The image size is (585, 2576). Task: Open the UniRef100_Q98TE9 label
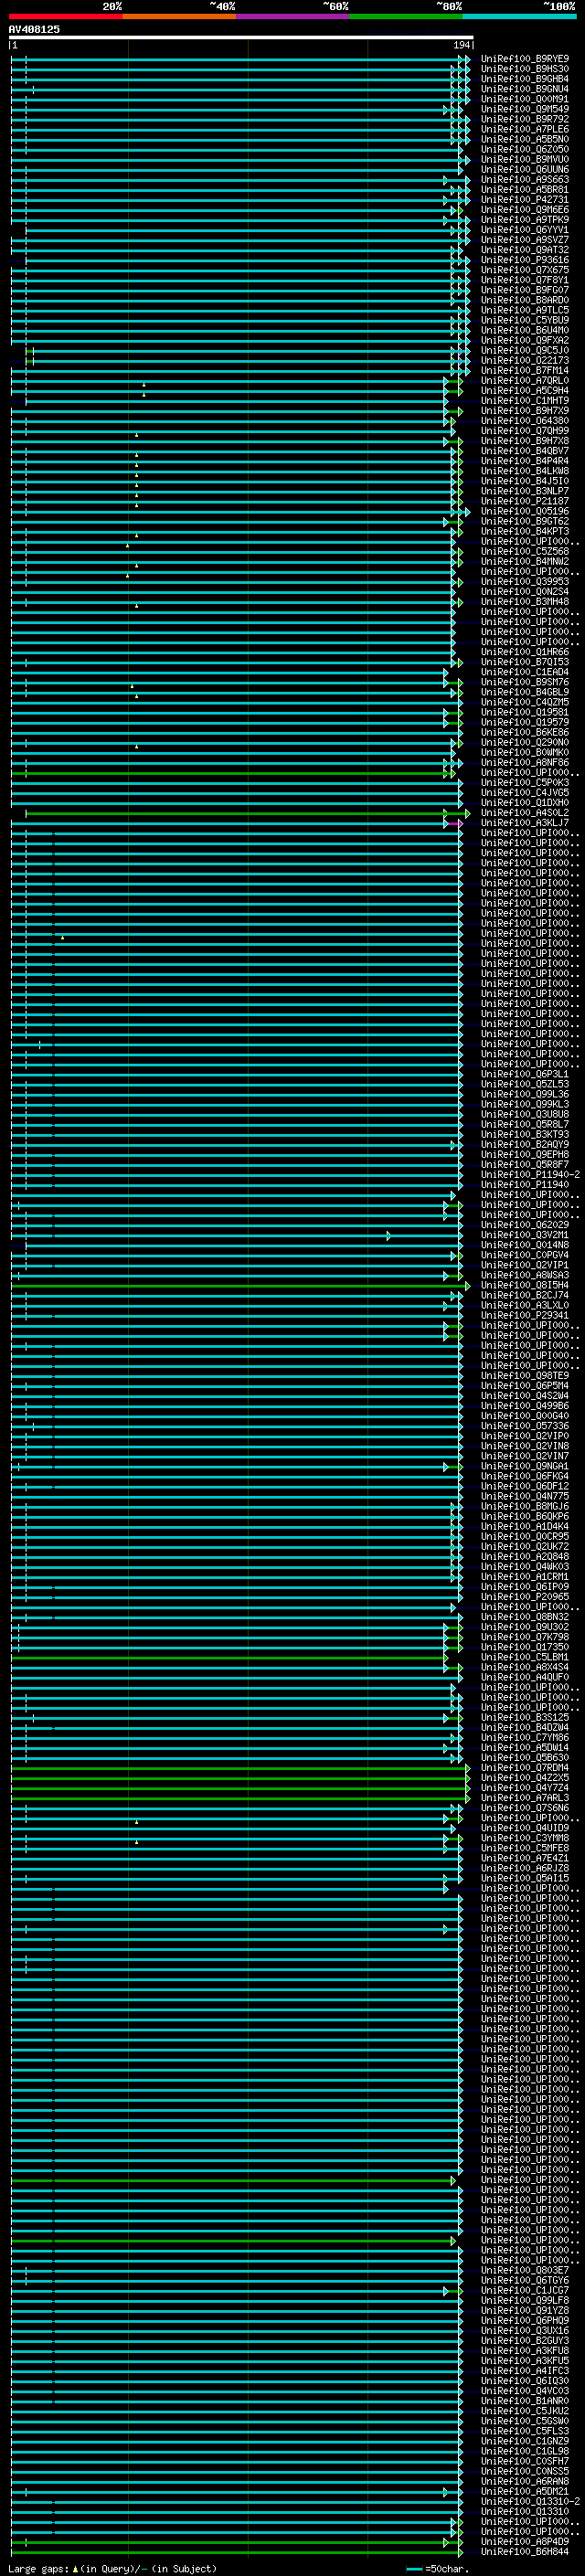(x=525, y=1376)
